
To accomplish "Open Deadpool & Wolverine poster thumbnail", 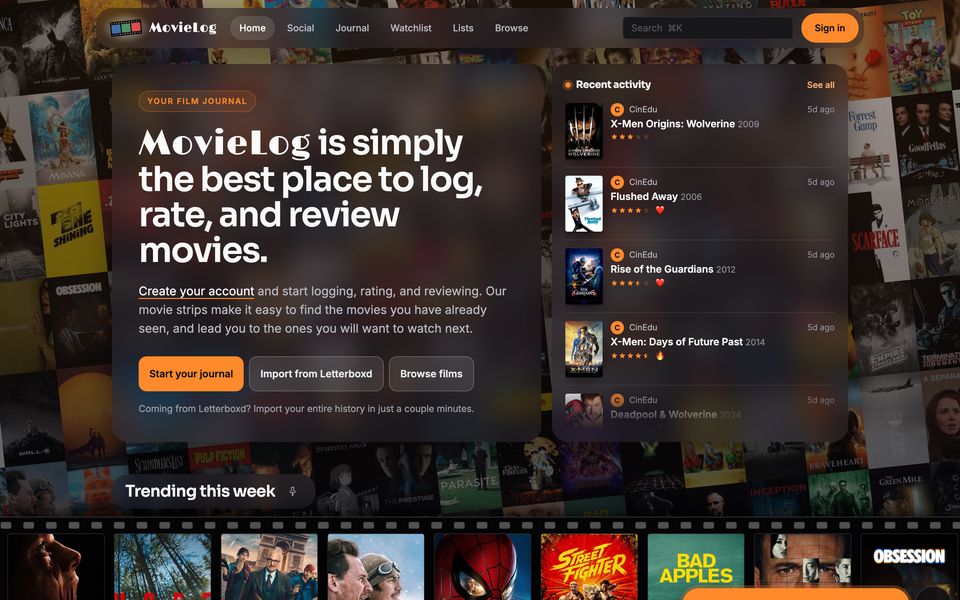I will pos(583,410).
